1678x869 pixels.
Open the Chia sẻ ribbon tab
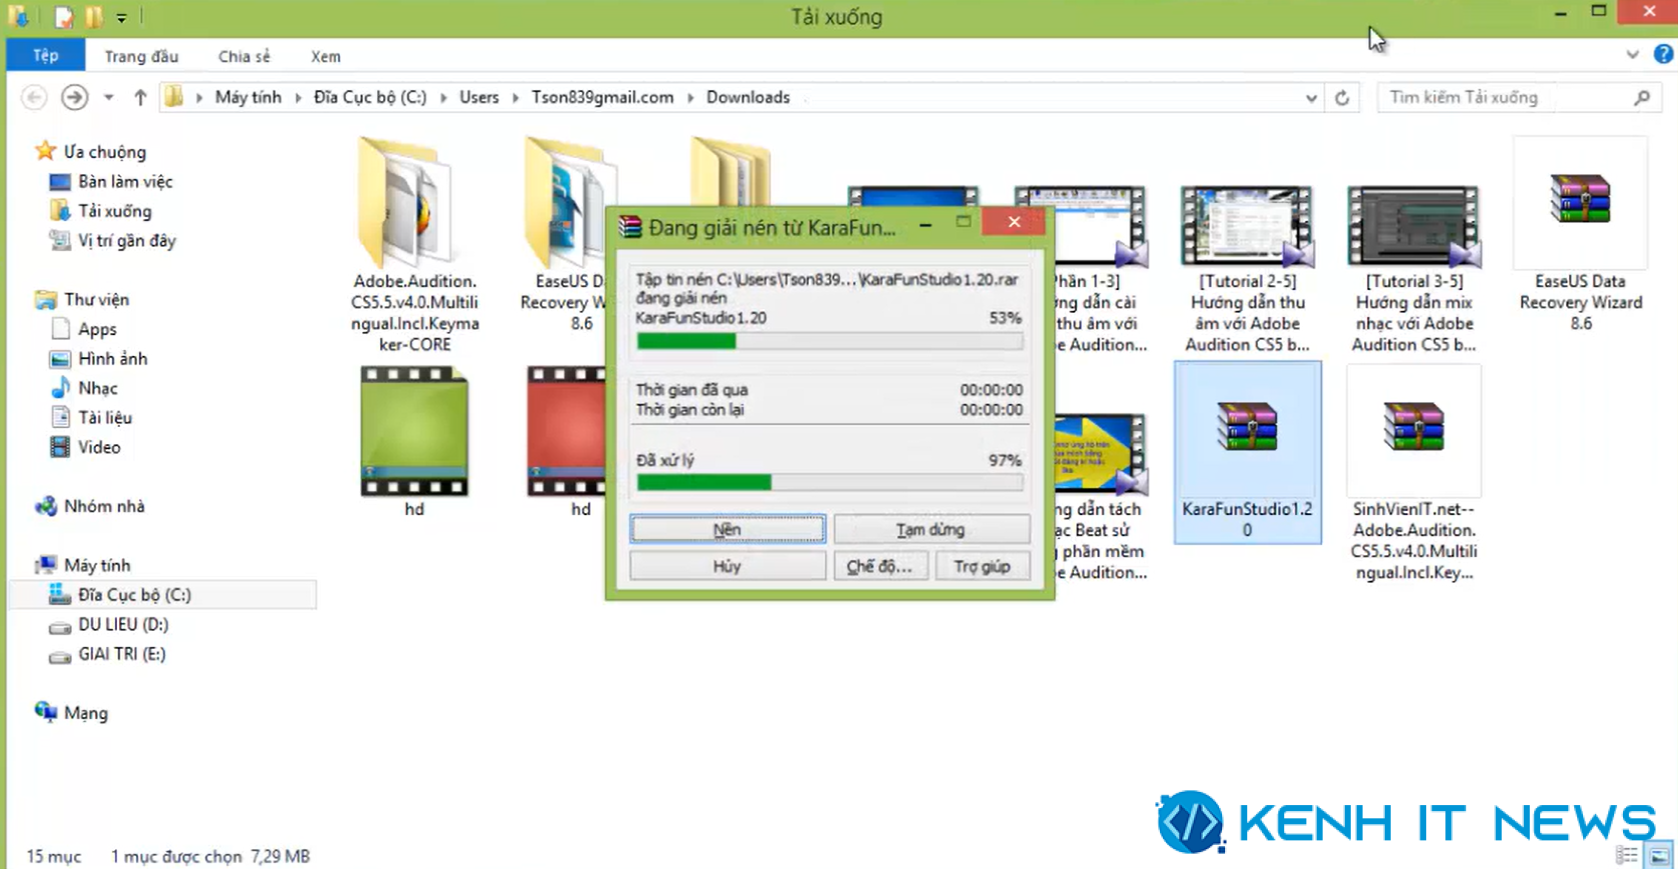244,56
